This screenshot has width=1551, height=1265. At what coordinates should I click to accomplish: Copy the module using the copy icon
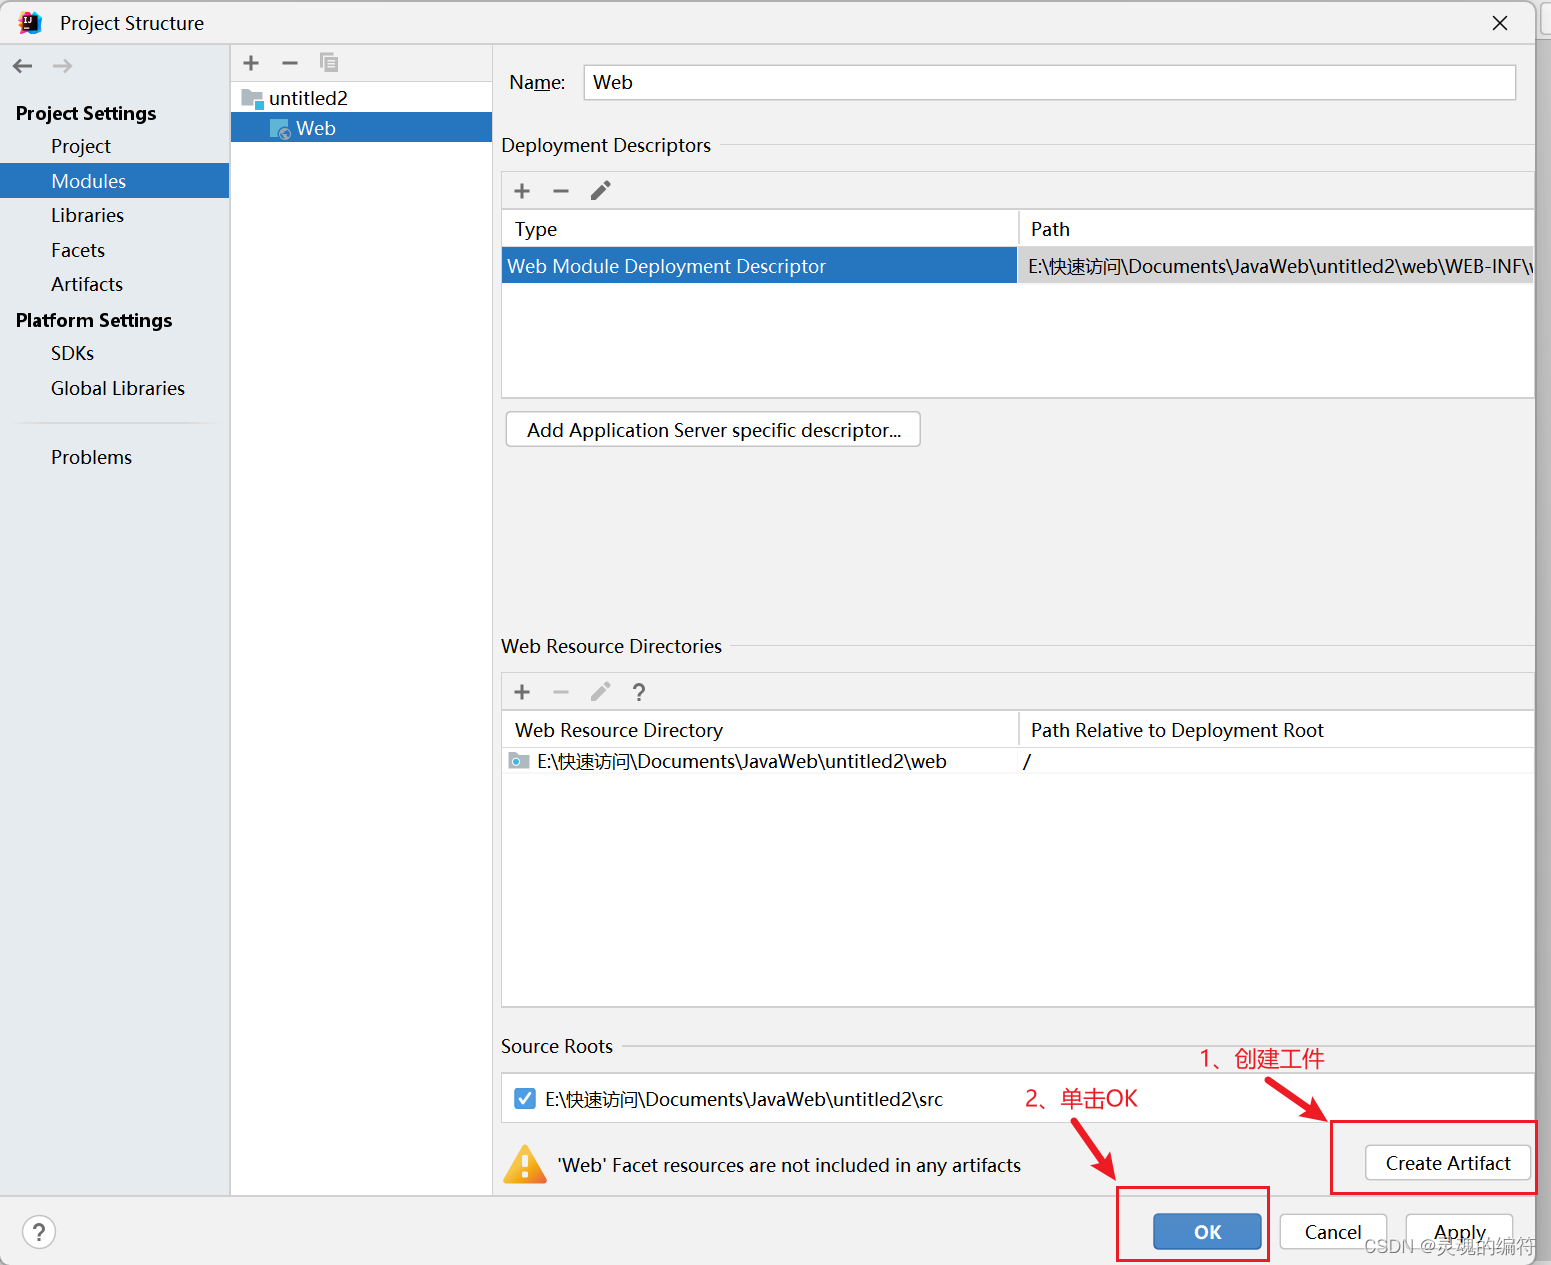329,63
